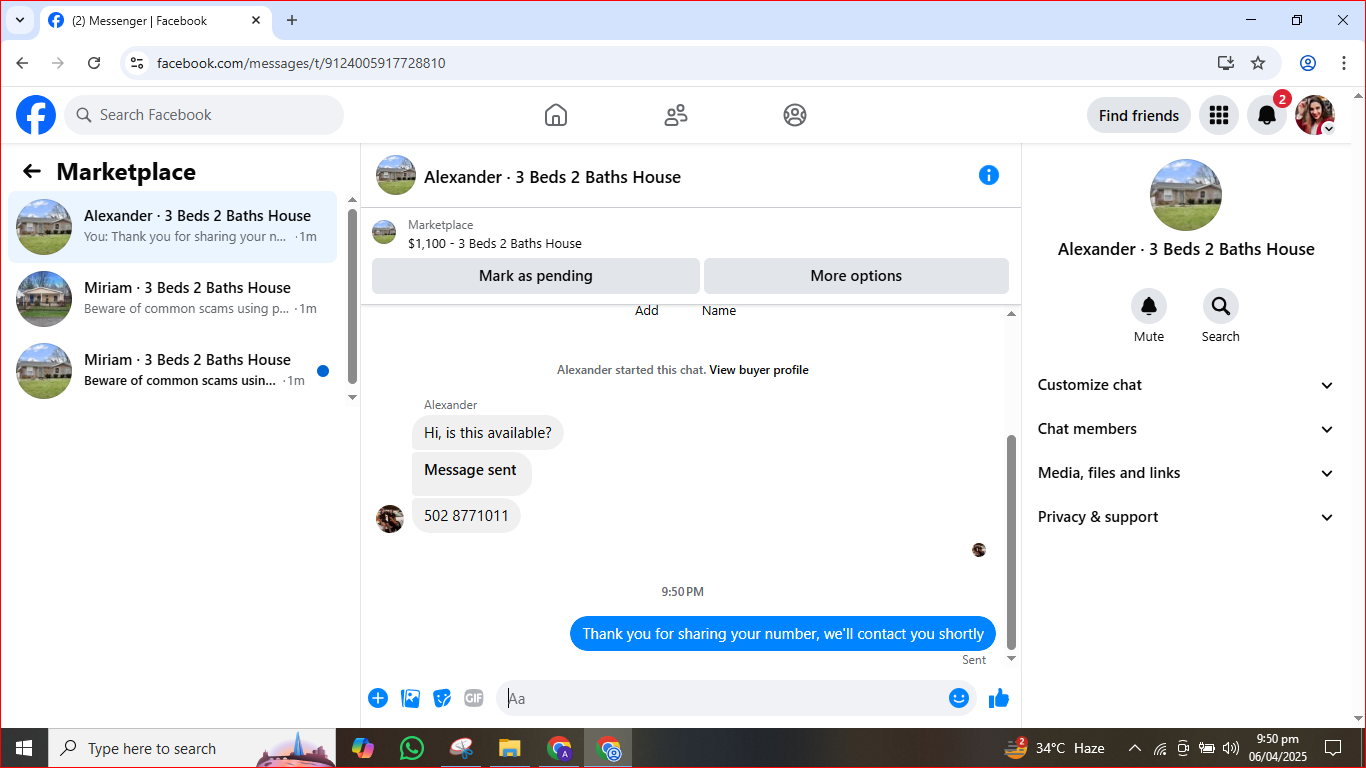Open Chrome tab search dropdown
1366x768 pixels.
pos(19,20)
